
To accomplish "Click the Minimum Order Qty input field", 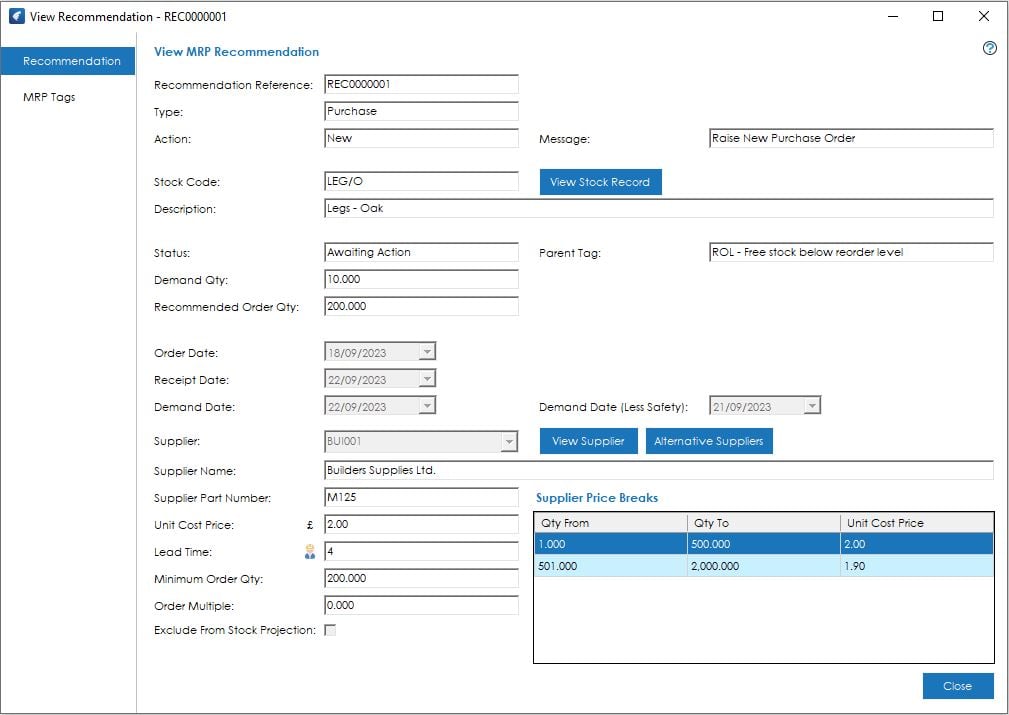I will click(x=420, y=578).
